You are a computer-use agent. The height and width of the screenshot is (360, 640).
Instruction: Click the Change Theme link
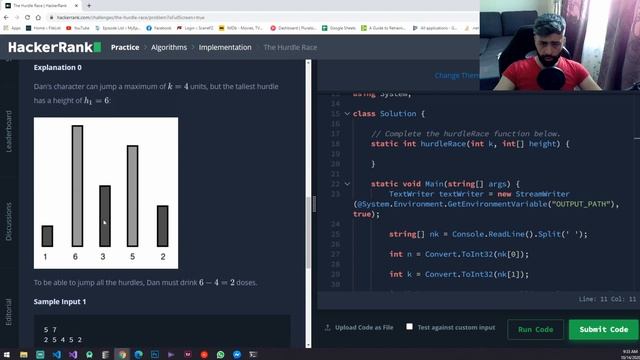pyautogui.click(x=456, y=76)
